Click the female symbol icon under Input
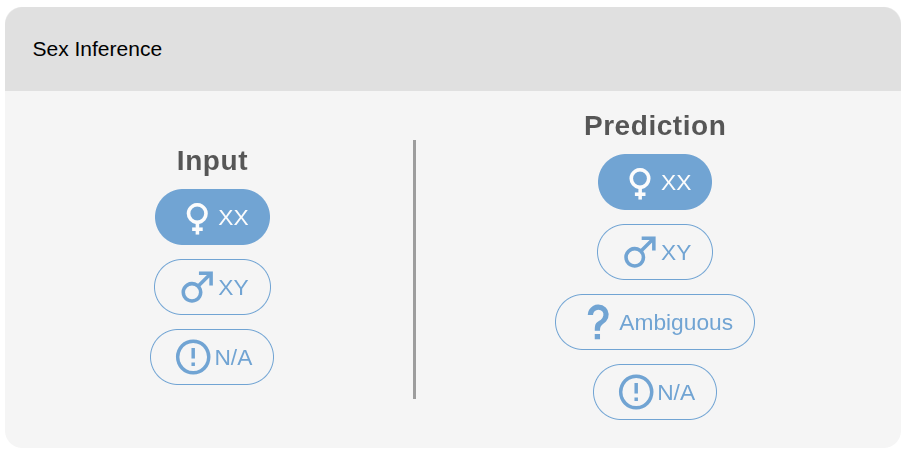 197,218
